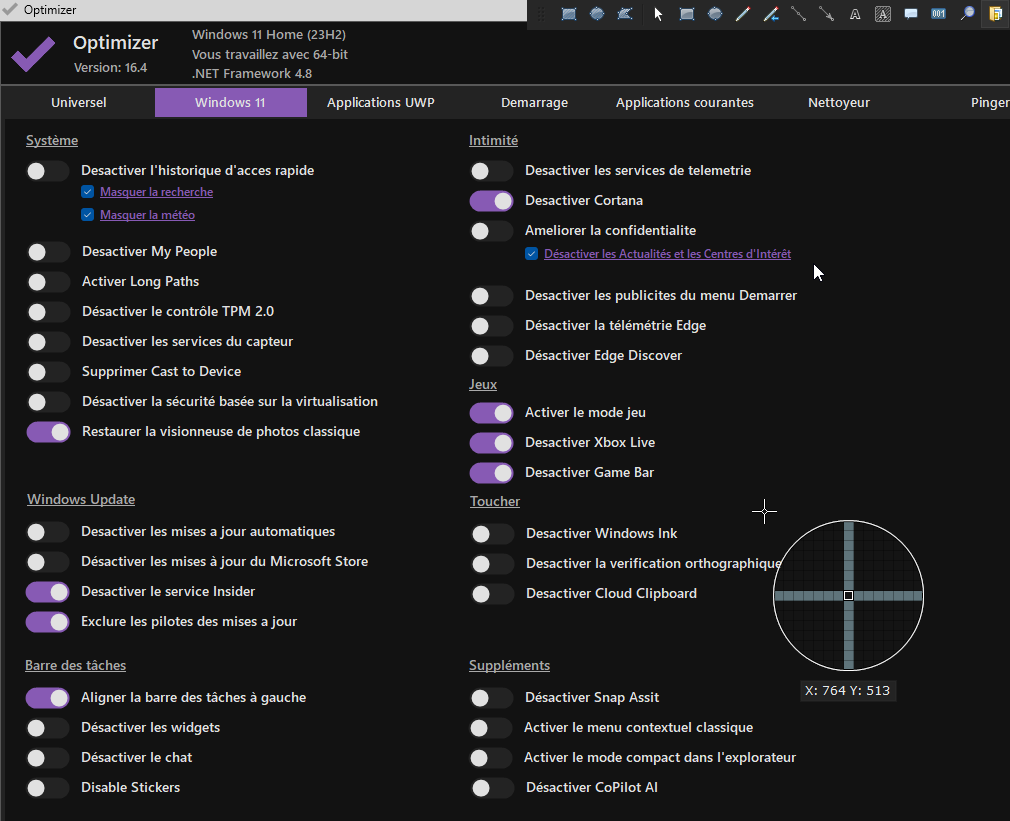Toggle Desactiver Windows Ink
Image resolution: width=1010 pixels, height=821 pixels.
click(x=493, y=534)
